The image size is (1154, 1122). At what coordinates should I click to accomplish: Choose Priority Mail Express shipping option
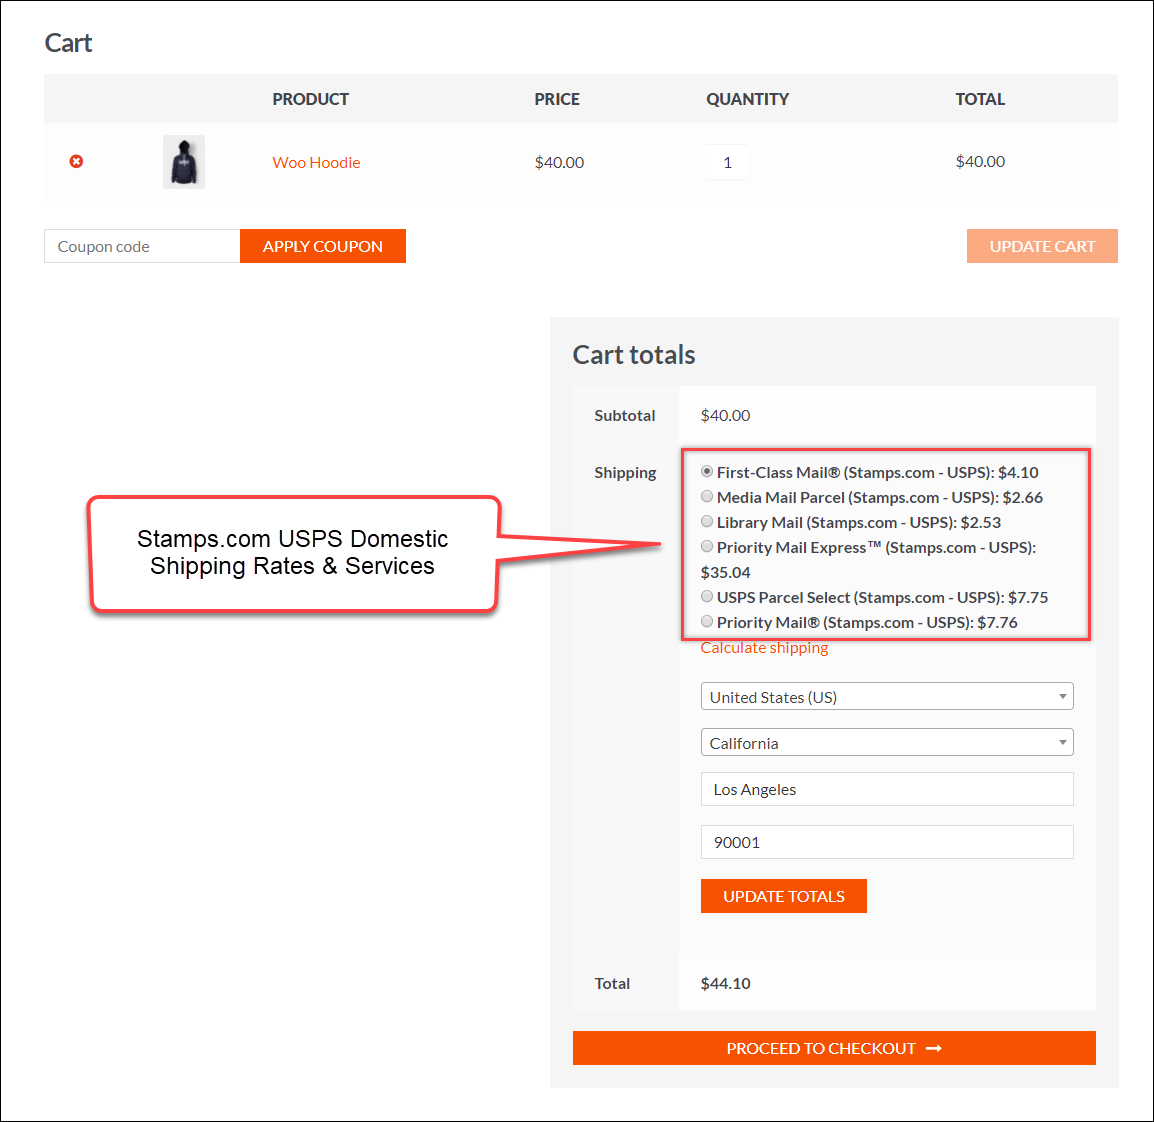pyautogui.click(x=707, y=547)
